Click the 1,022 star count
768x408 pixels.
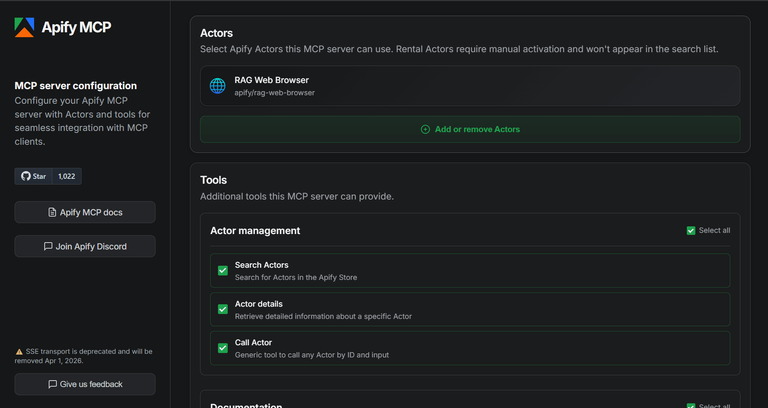[x=67, y=176]
